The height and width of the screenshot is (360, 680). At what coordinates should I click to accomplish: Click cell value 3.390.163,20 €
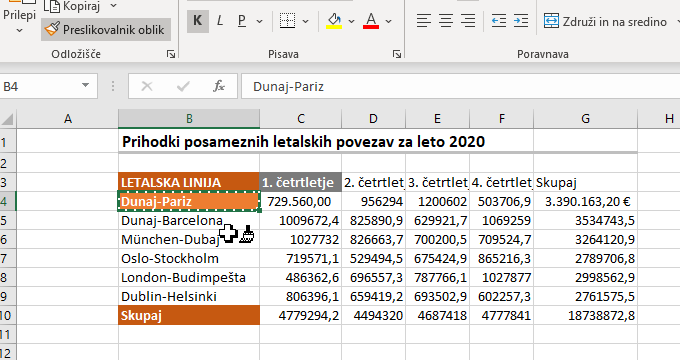[585, 201]
